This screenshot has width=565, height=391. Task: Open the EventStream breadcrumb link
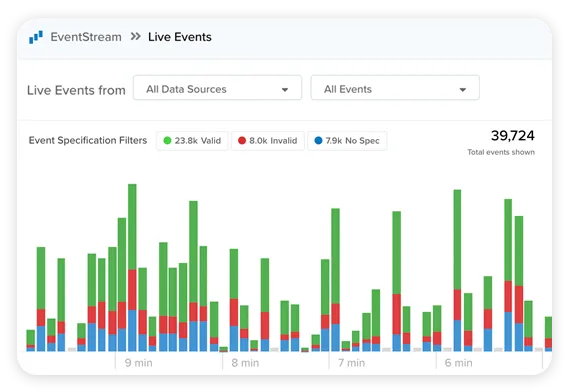pos(86,37)
